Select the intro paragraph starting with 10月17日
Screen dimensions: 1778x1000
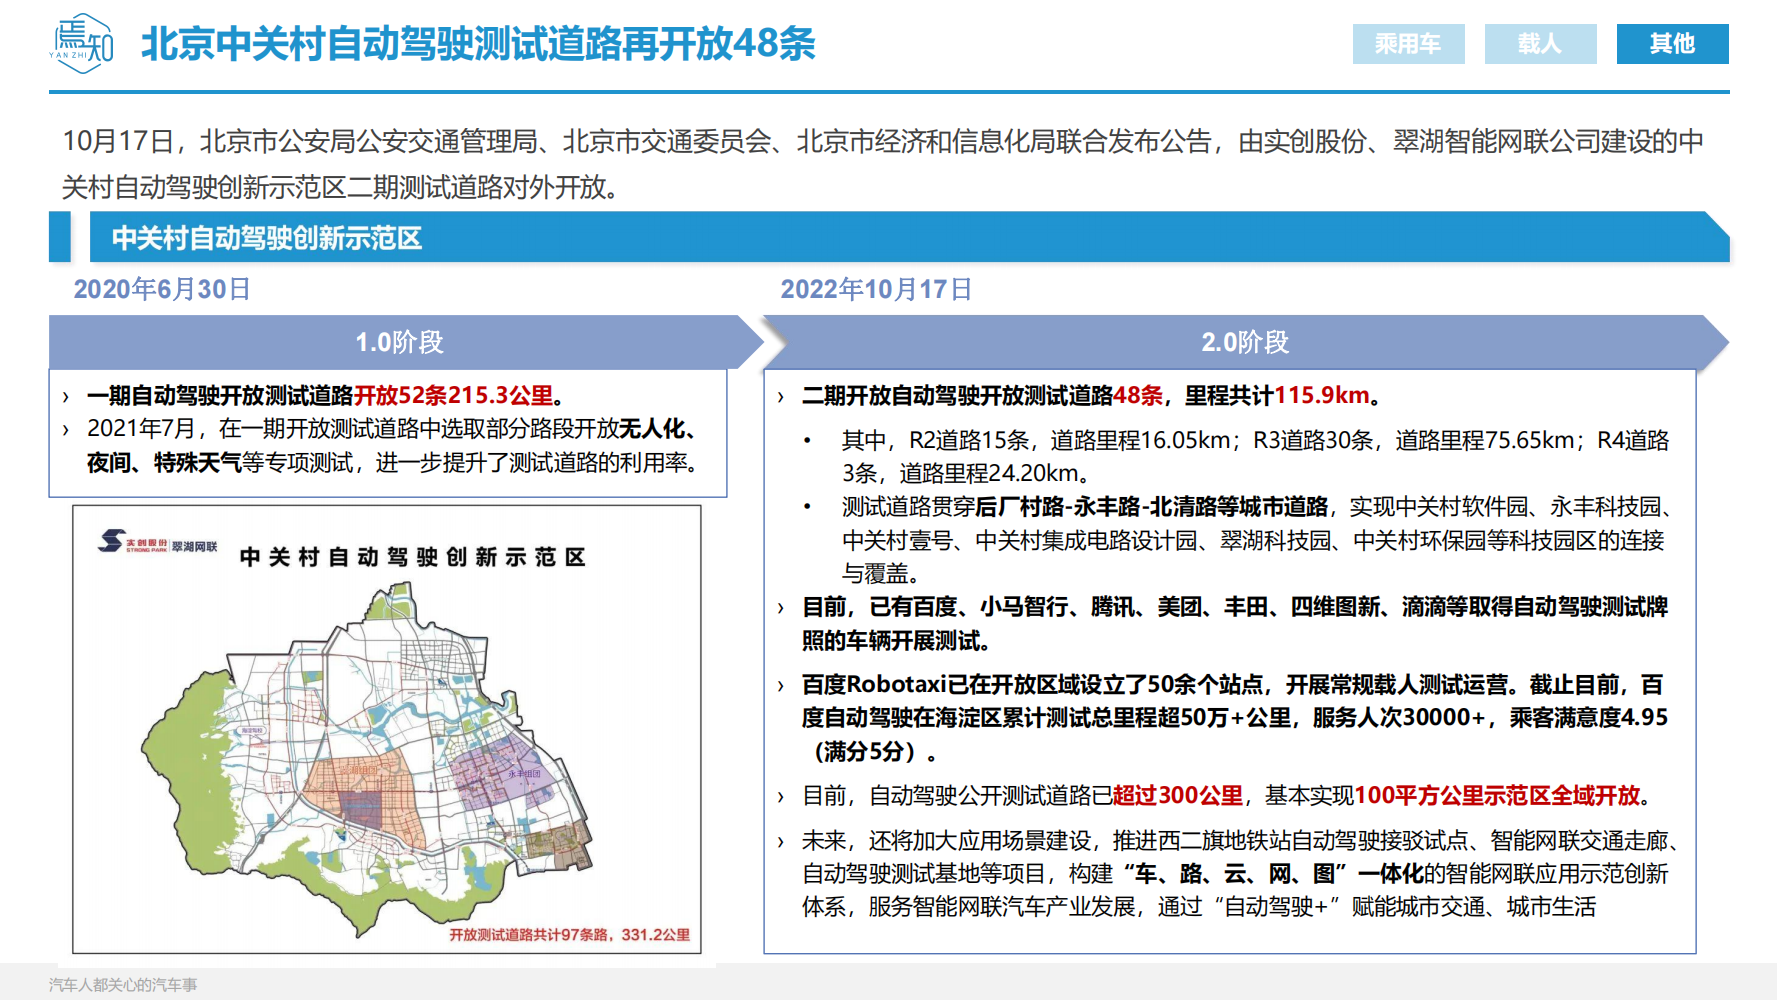tap(883, 164)
